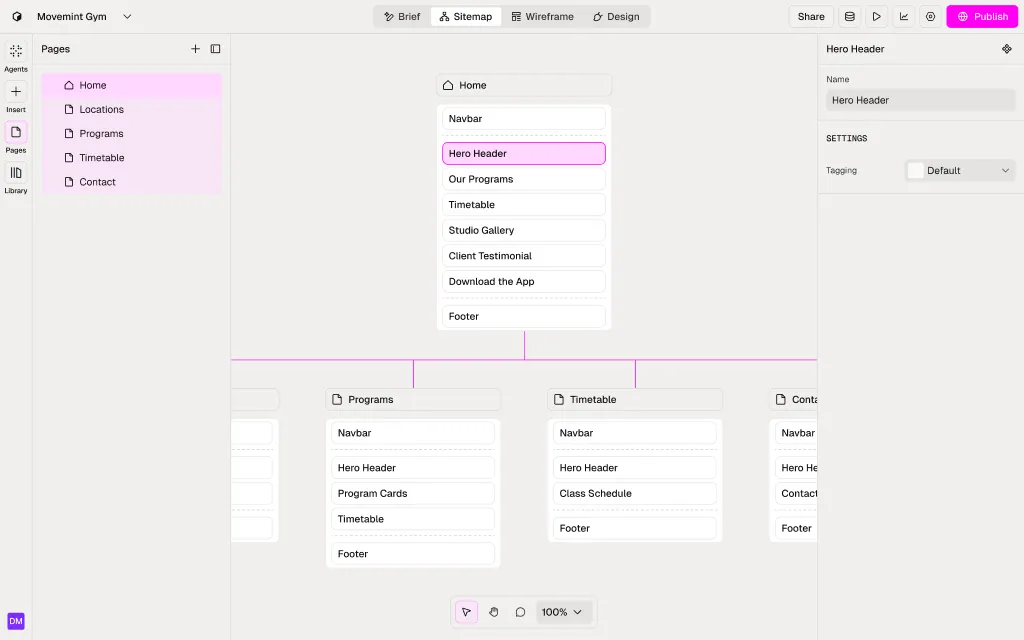Click the Programs page header on canvas

413,399
